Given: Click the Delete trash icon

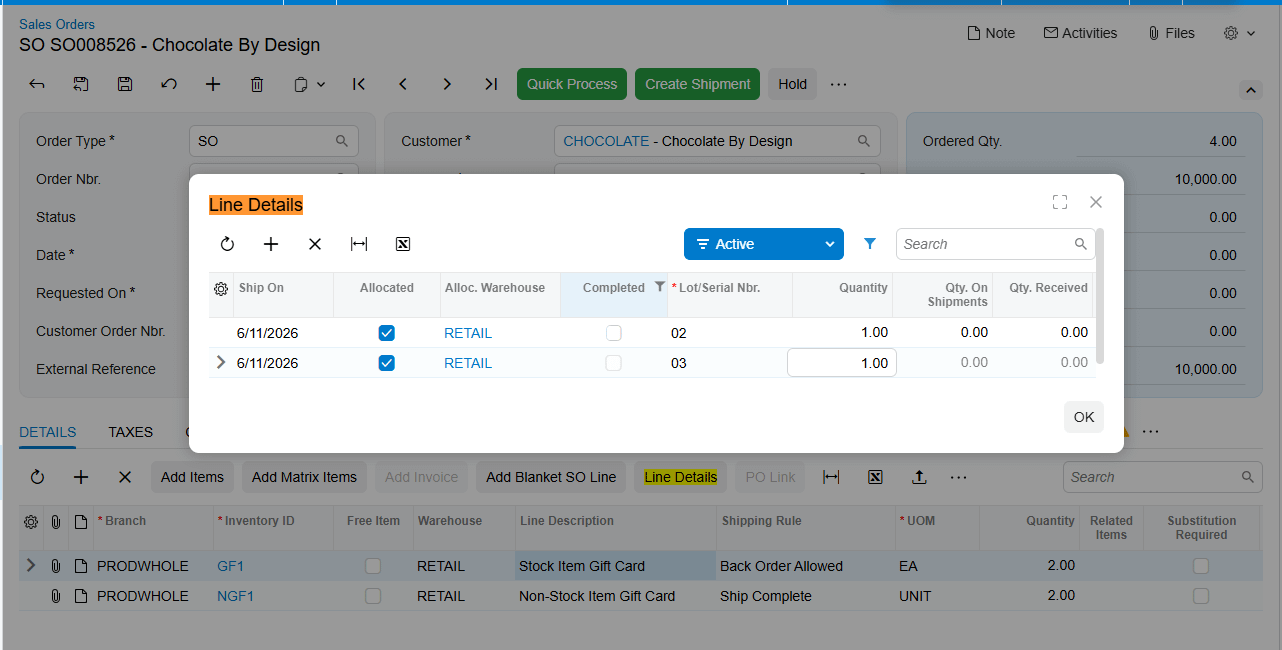Looking at the screenshot, I should coord(257,84).
